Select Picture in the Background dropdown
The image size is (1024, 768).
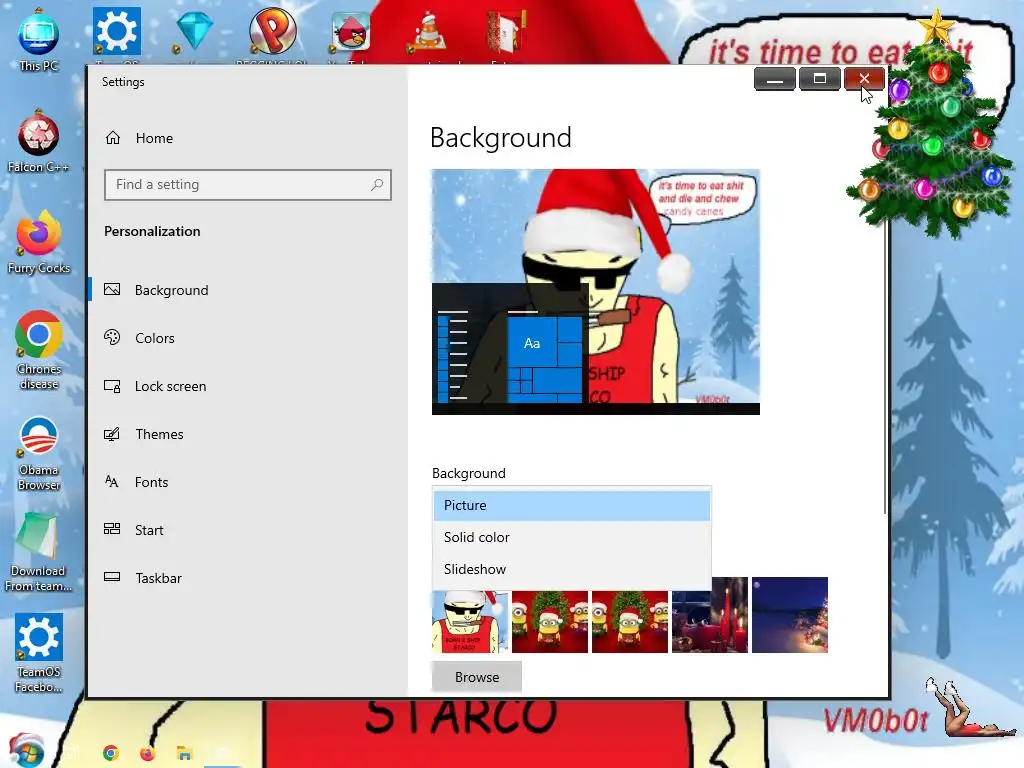[x=571, y=505]
